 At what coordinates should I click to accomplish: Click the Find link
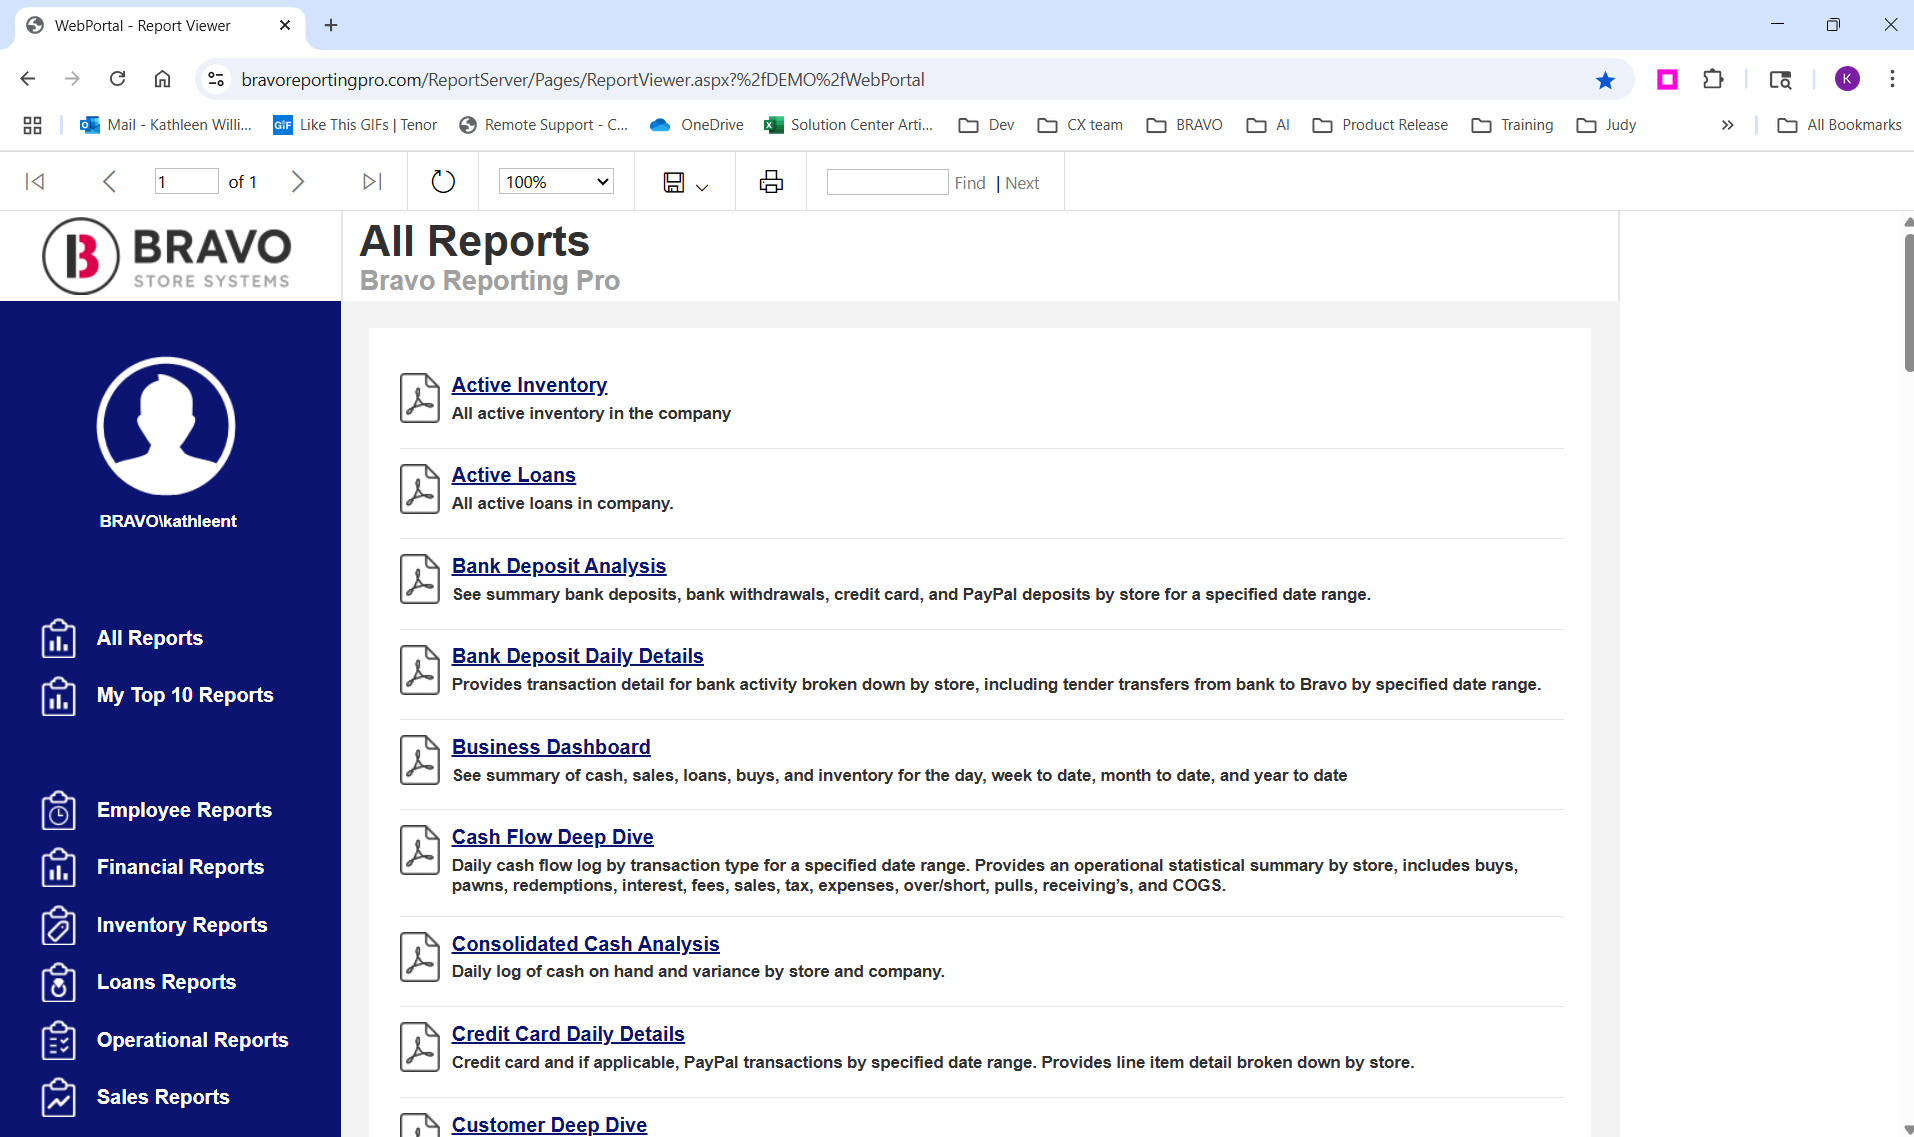pos(970,183)
